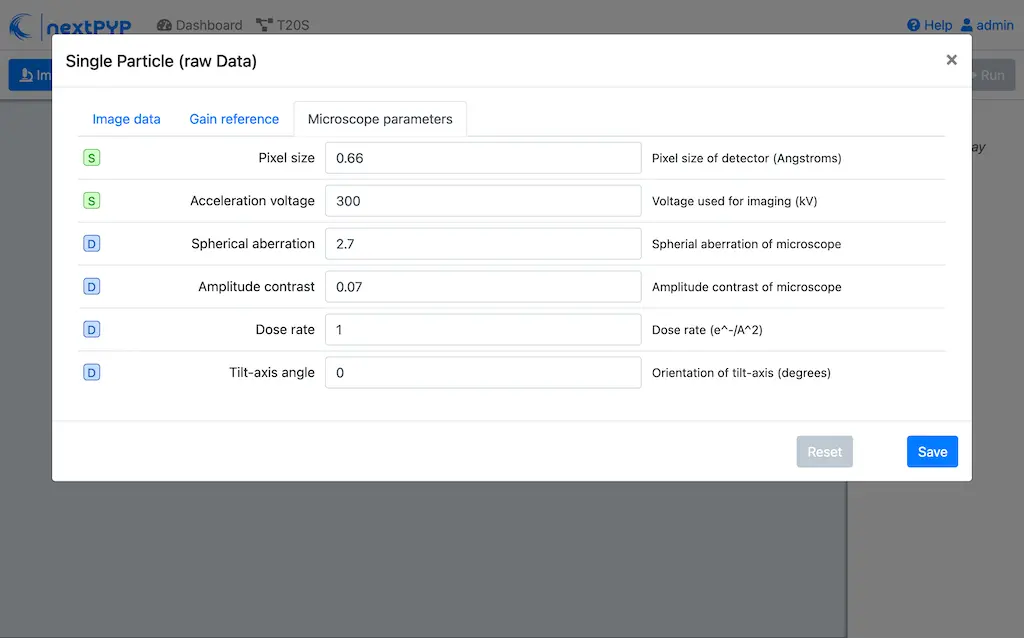The width and height of the screenshot is (1024, 638).
Task: Select the Dashboard globe icon
Action: point(163,25)
